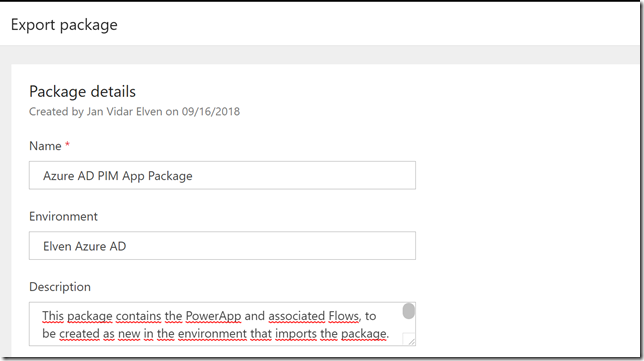Click the red required asterisk beside Name
The height and width of the screenshot is (361, 644).
click(x=67, y=144)
